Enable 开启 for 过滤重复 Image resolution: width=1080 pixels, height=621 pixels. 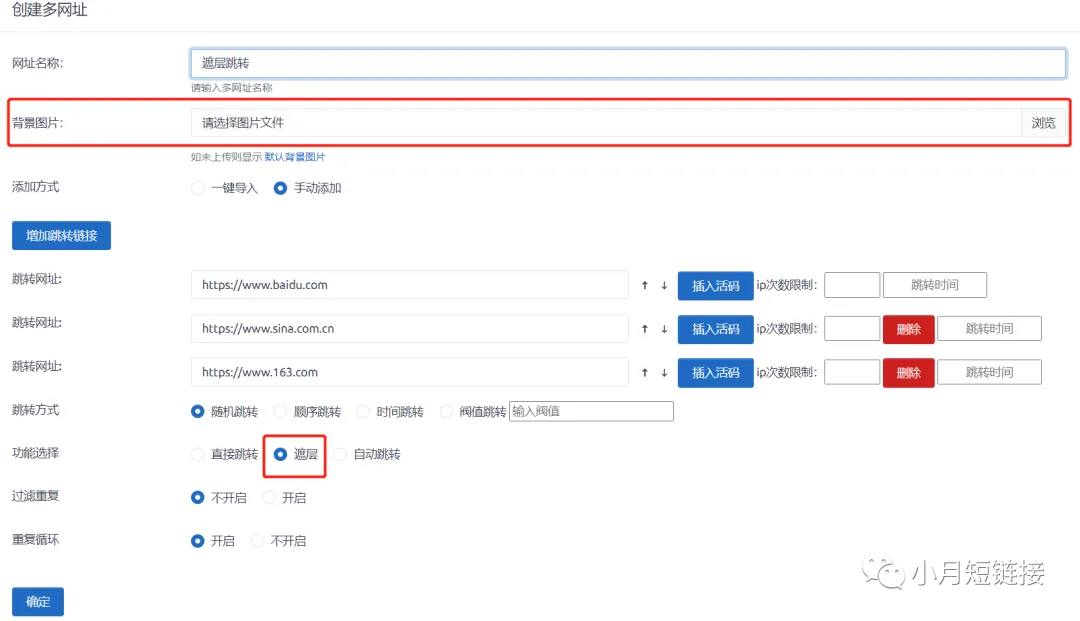269,497
